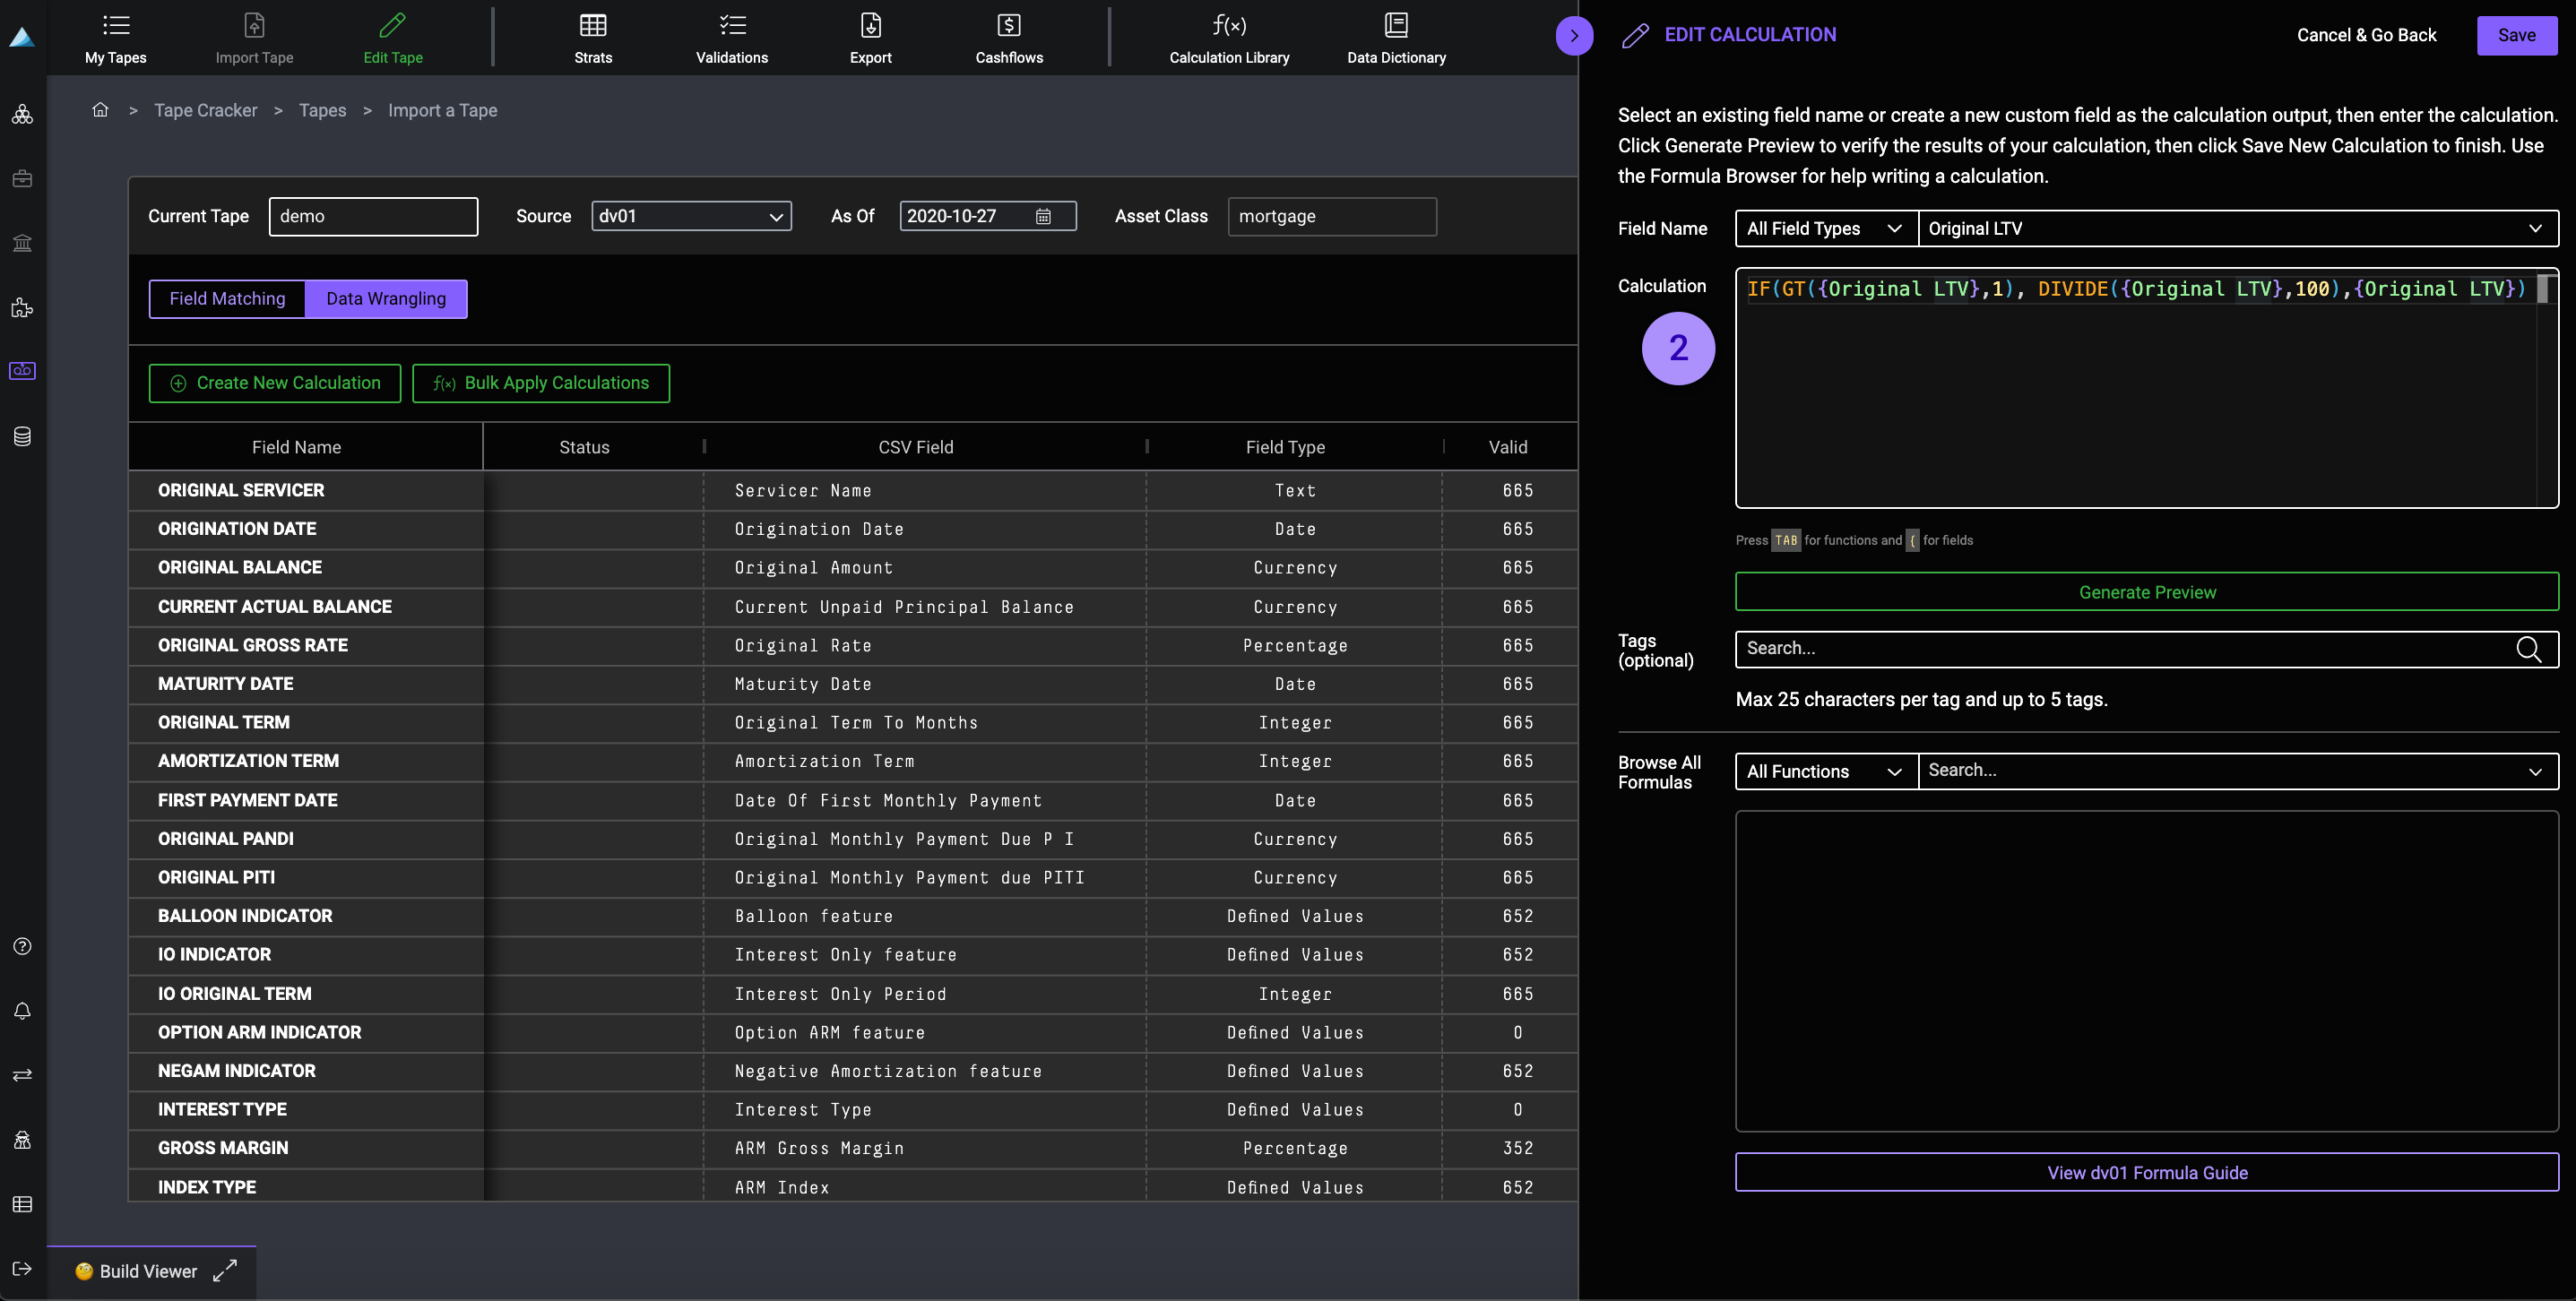The width and height of the screenshot is (2576, 1301).
Task: Click the Generate Preview button
Action: [2146, 592]
